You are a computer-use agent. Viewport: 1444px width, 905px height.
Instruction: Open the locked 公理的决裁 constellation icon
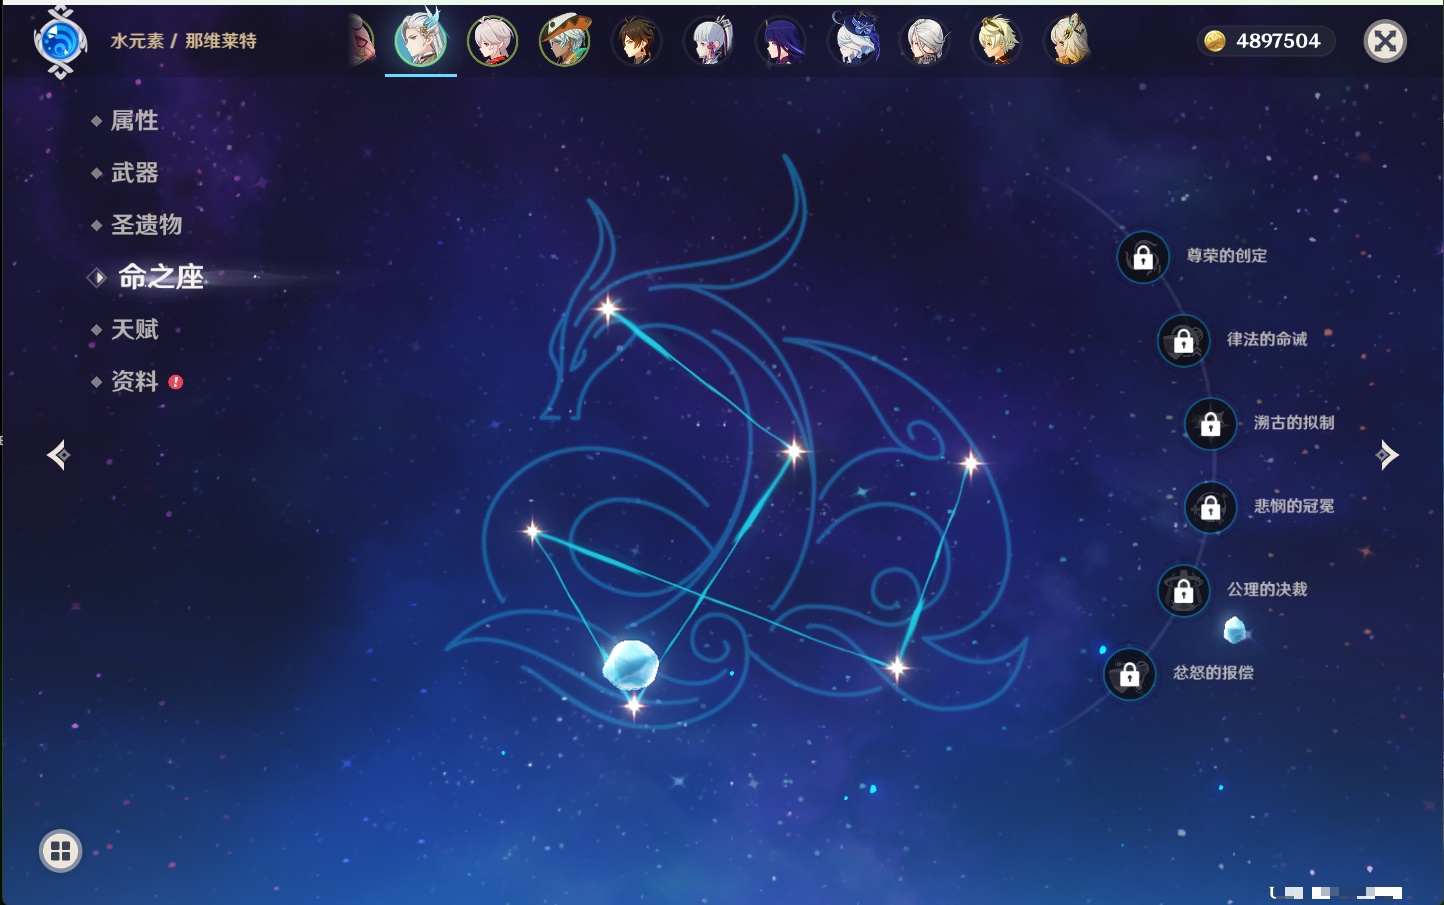pyautogui.click(x=1183, y=591)
